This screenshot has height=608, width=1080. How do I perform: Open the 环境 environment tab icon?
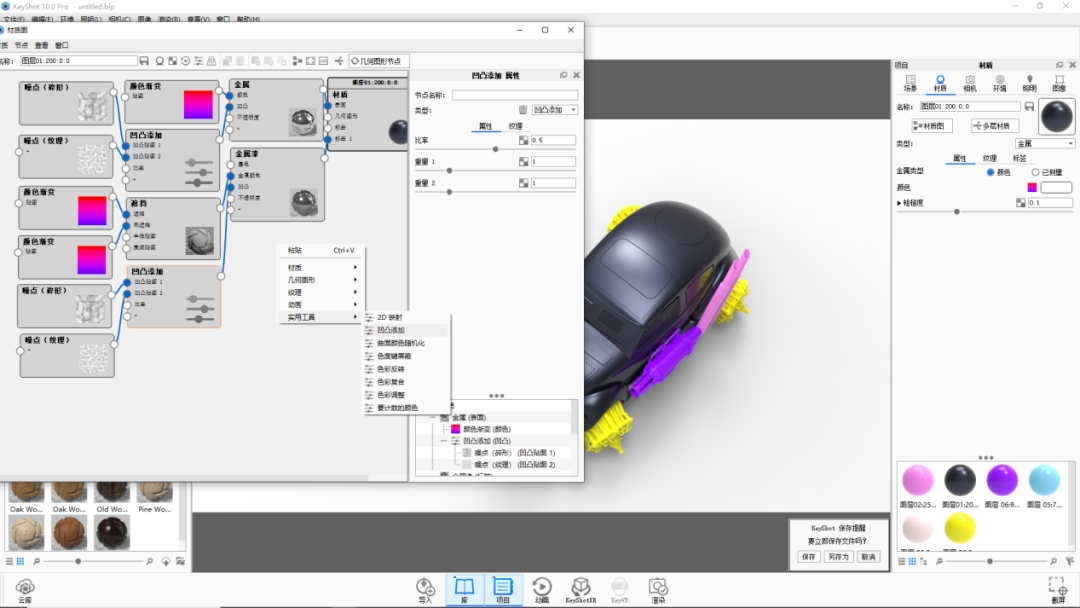(999, 83)
